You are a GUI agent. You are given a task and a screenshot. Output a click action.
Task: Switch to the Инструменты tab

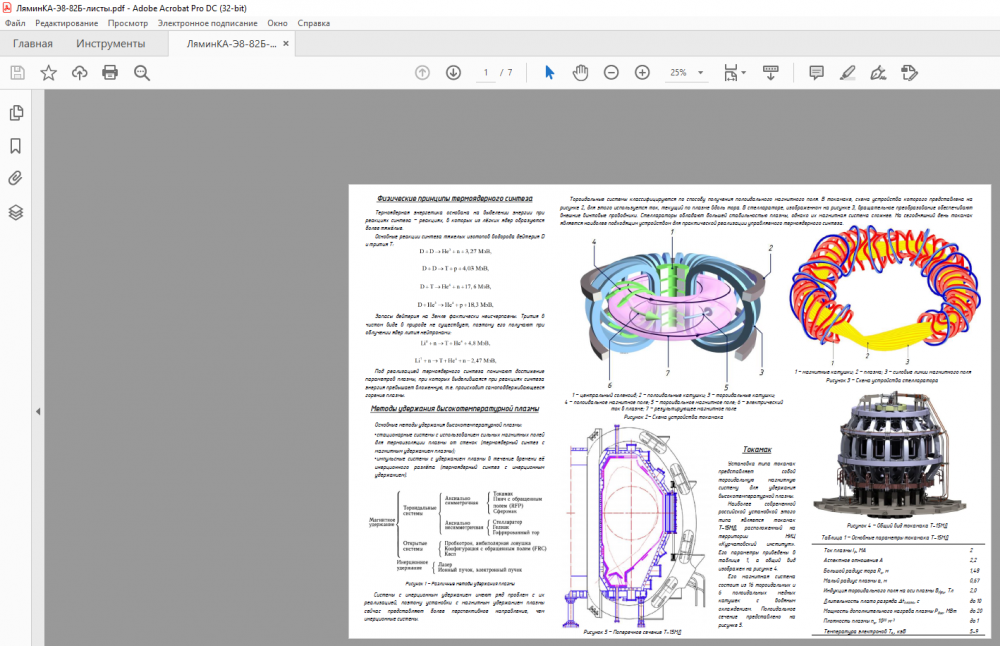pyautogui.click(x=110, y=44)
